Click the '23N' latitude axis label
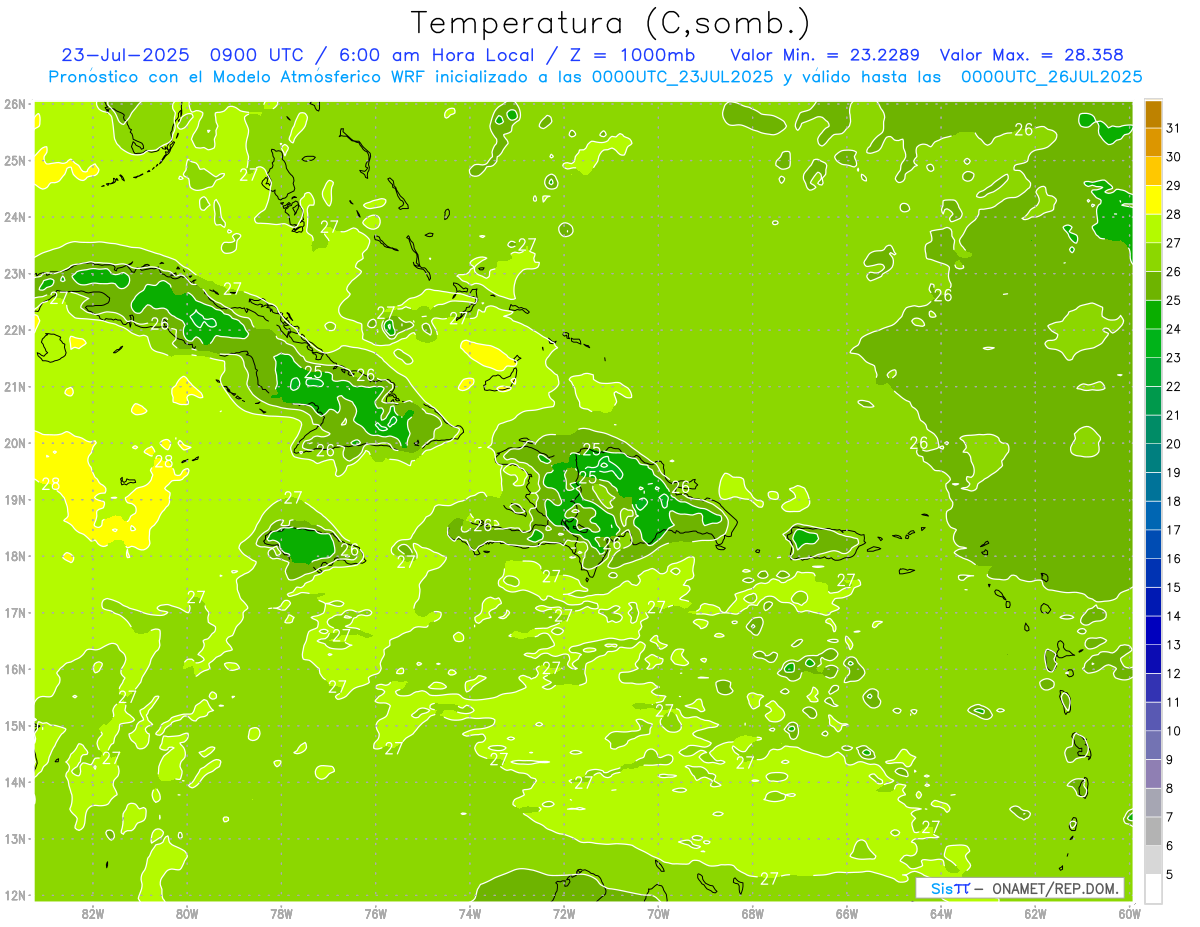1200x927 pixels. point(14,273)
